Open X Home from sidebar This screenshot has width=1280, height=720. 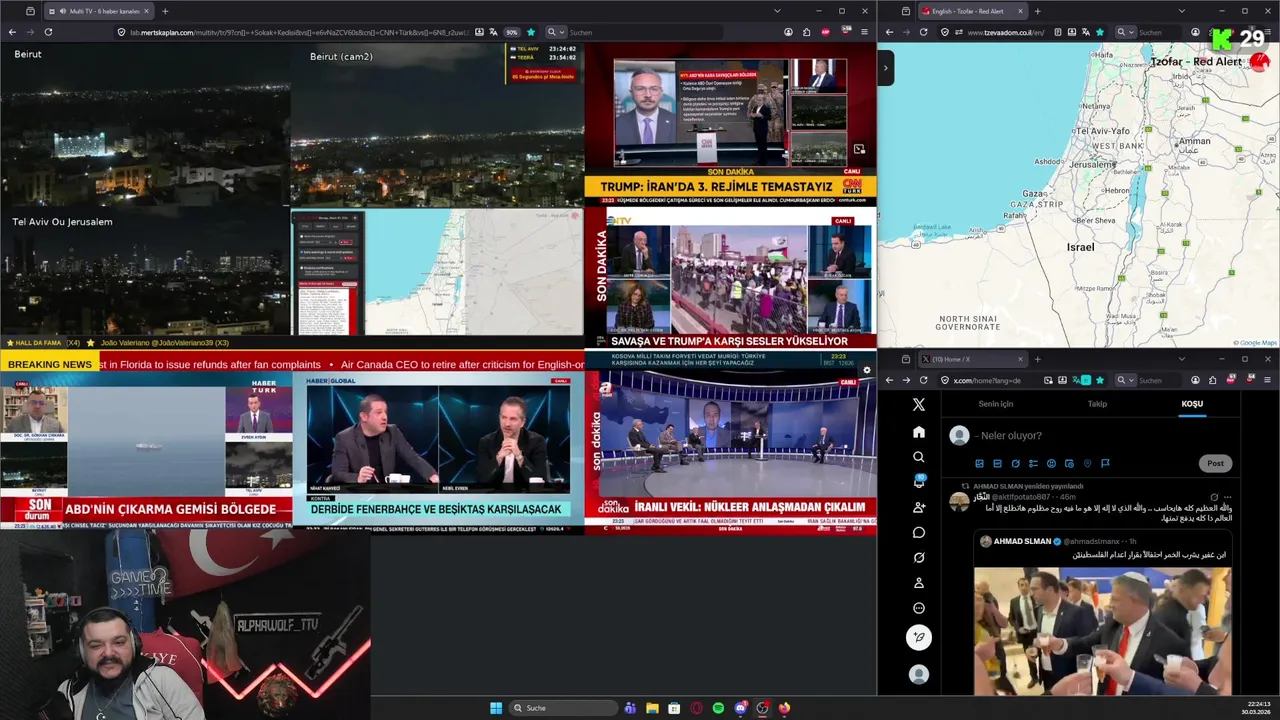pos(919,432)
